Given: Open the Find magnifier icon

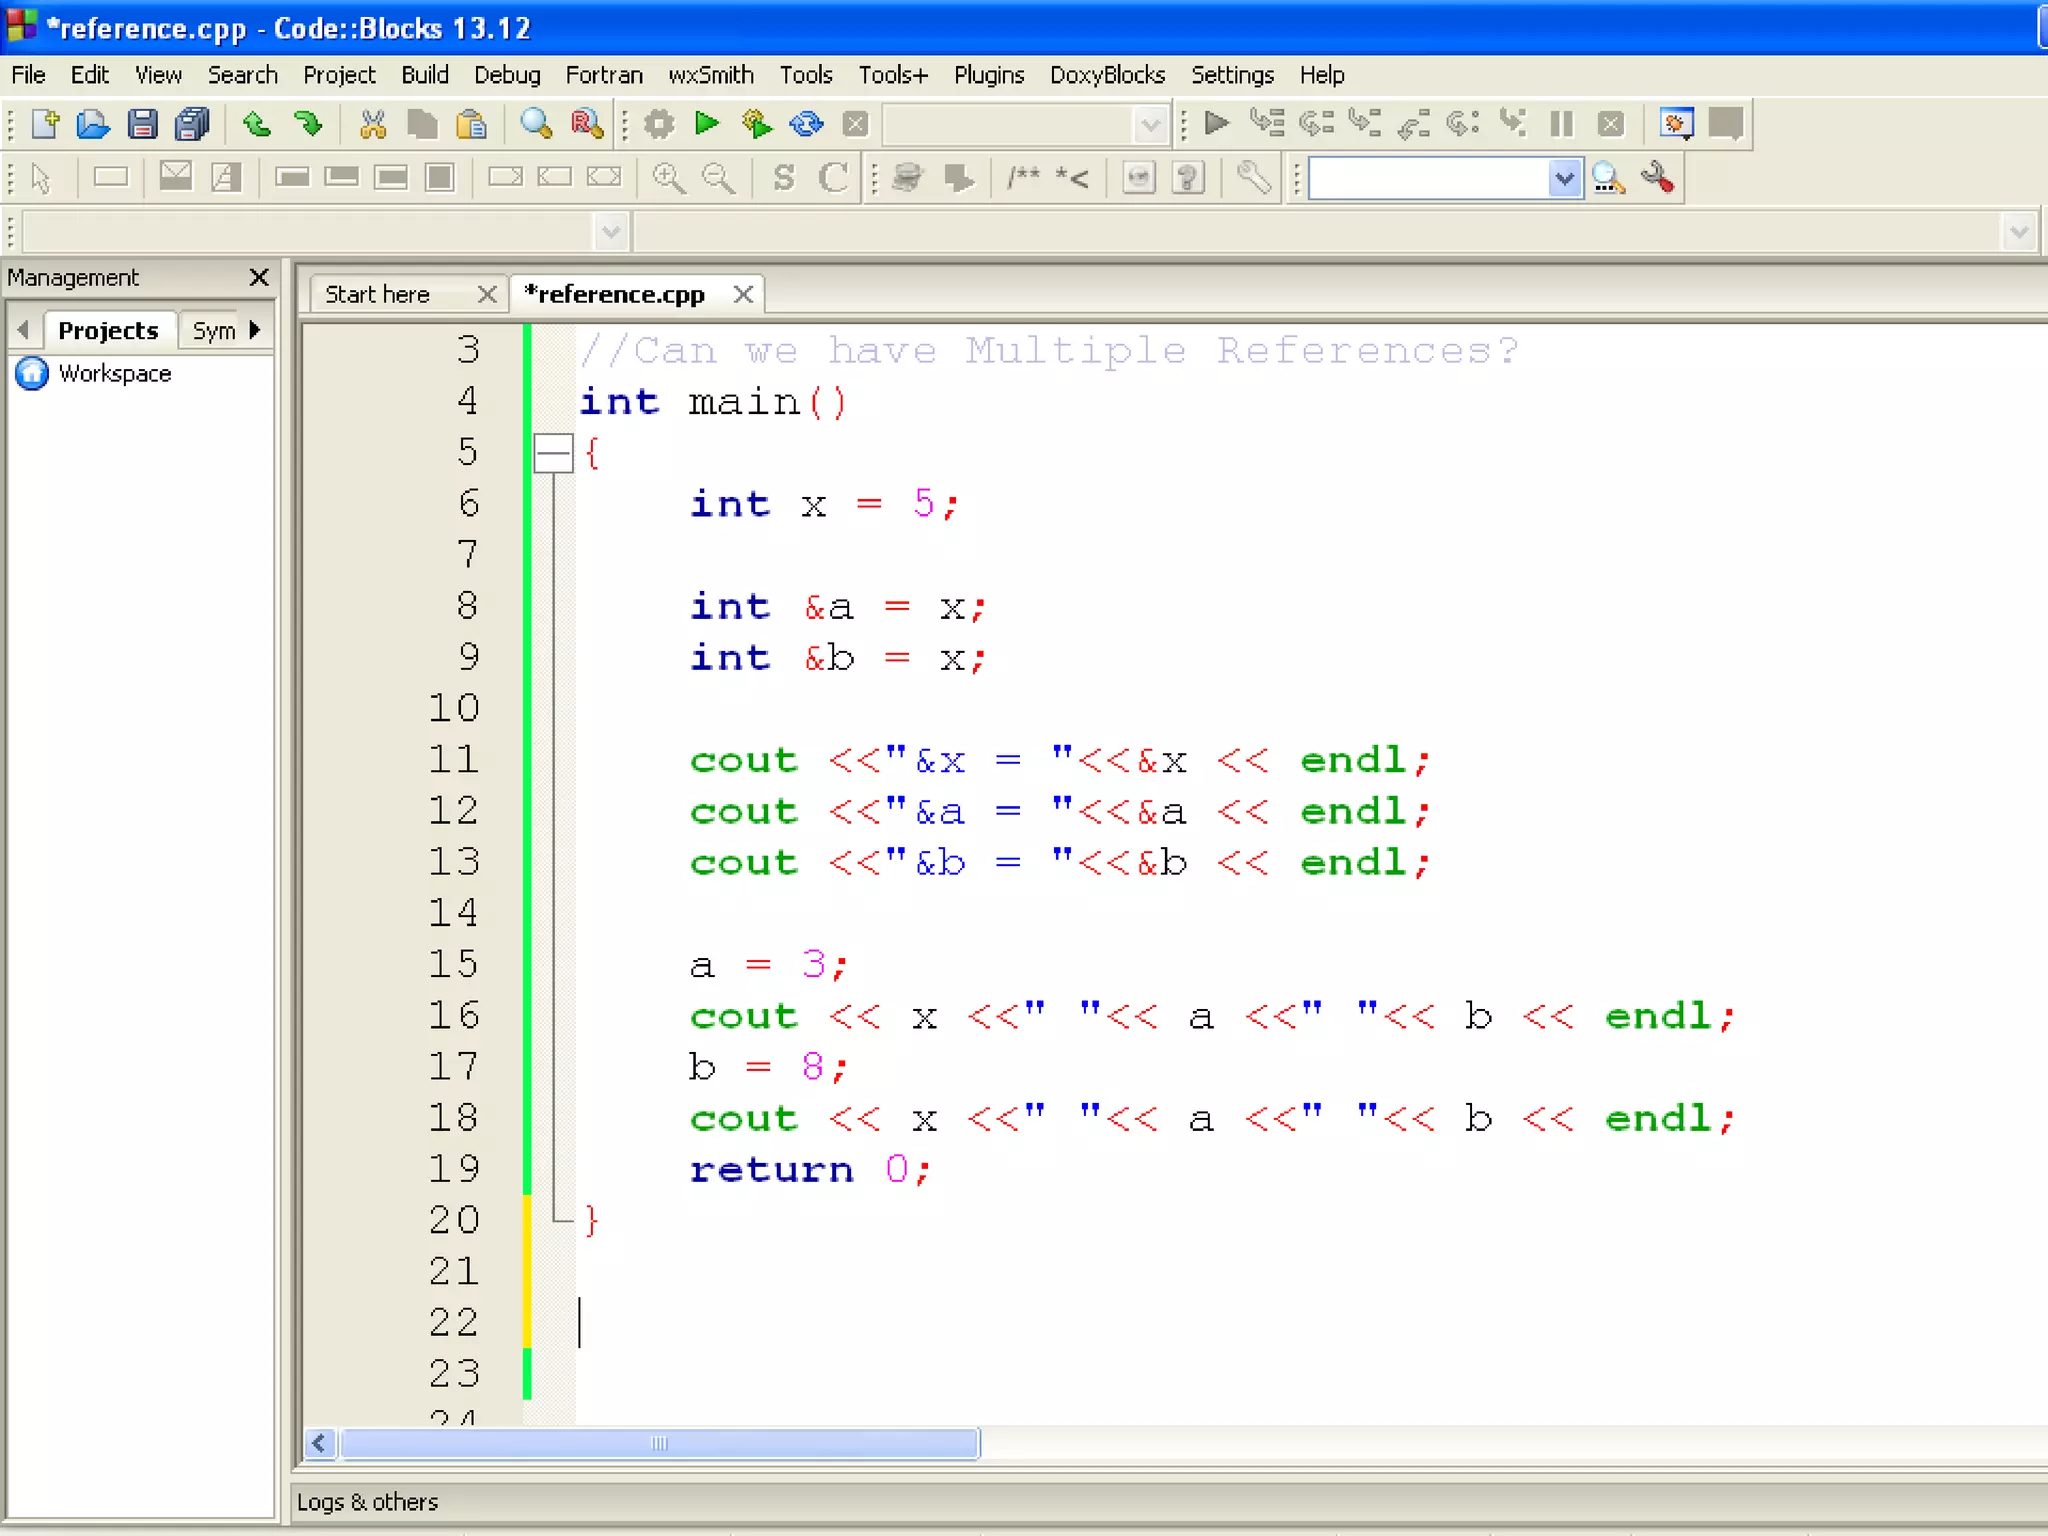Looking at the screenshot, I should tap(536, 124).
